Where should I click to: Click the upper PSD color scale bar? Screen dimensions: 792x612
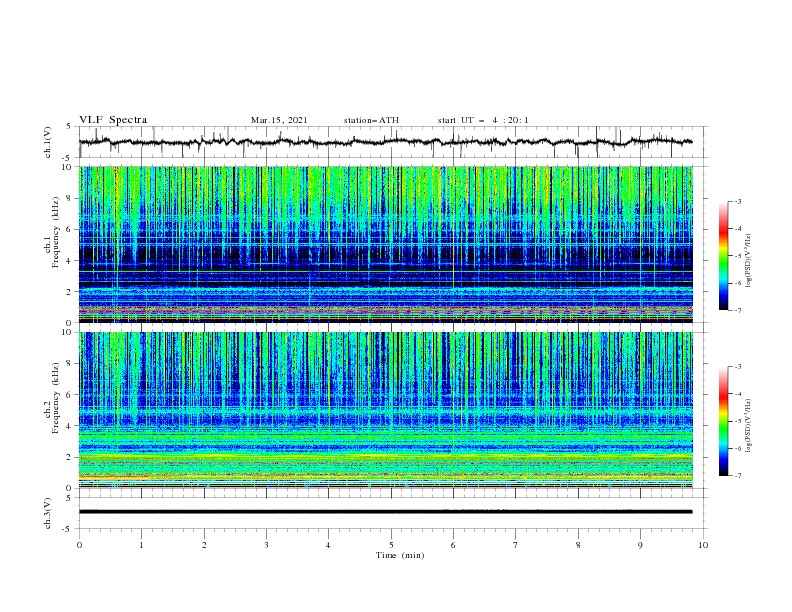[x=723, y=256]
